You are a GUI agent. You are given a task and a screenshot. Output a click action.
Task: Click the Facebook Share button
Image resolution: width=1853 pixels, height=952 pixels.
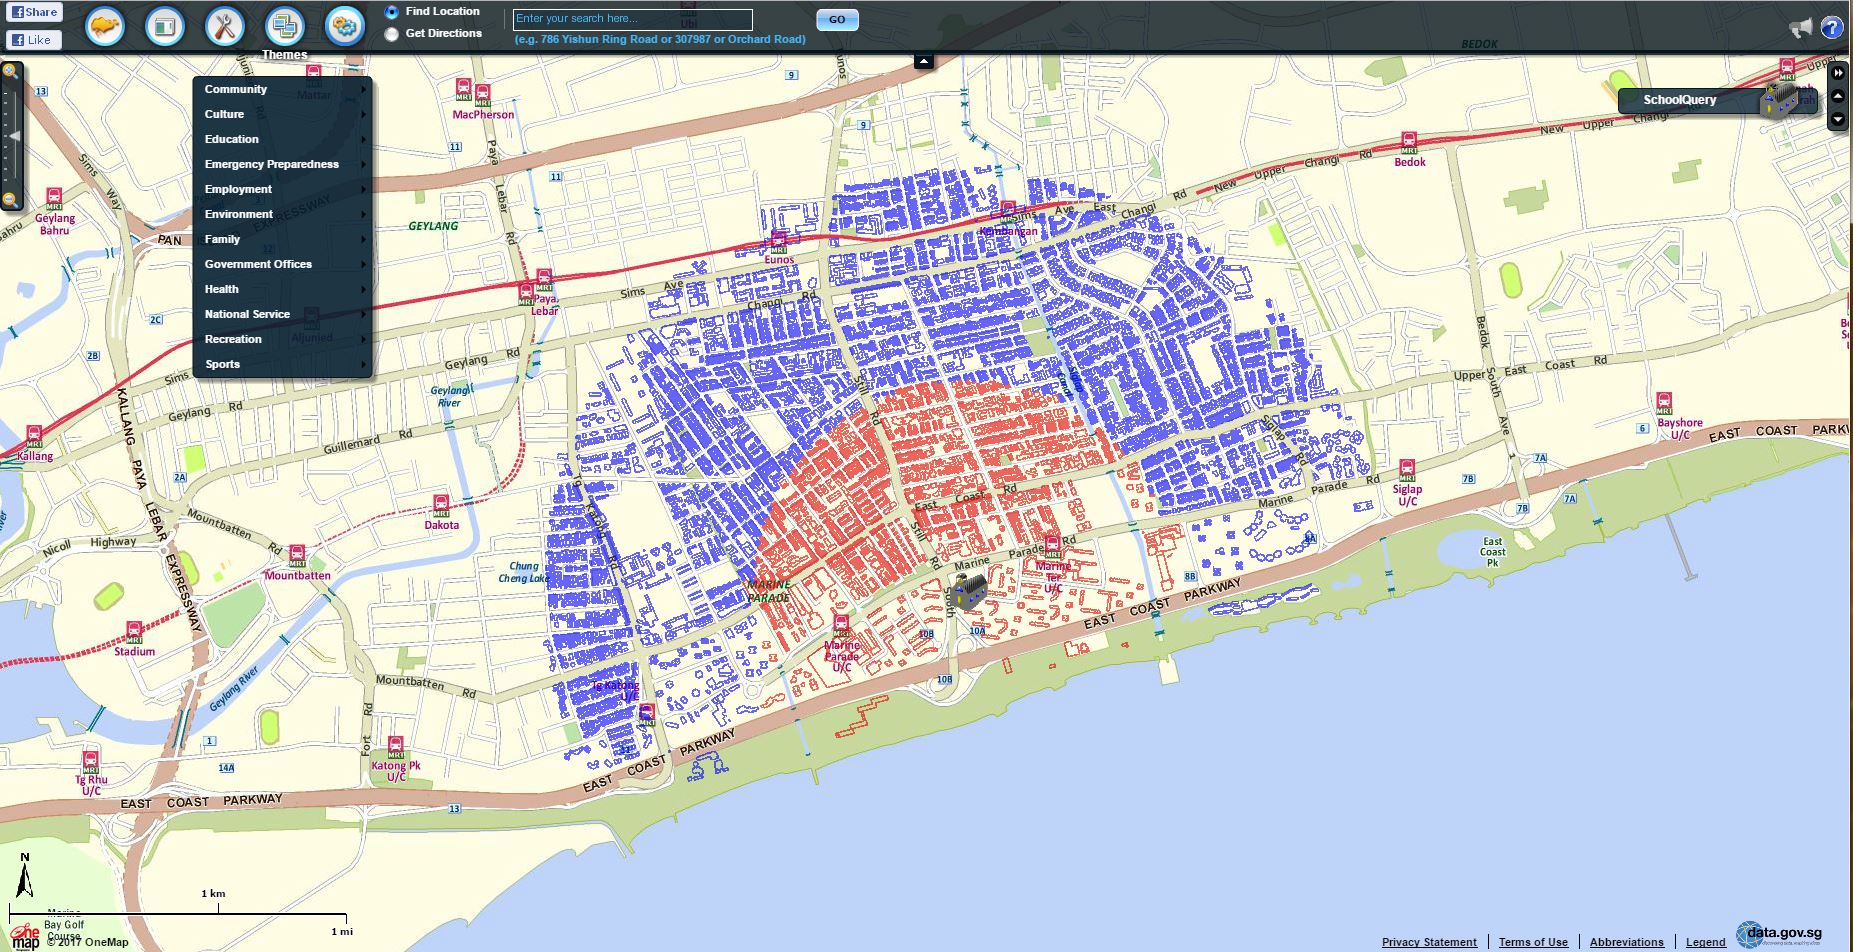tap(34, 12)
